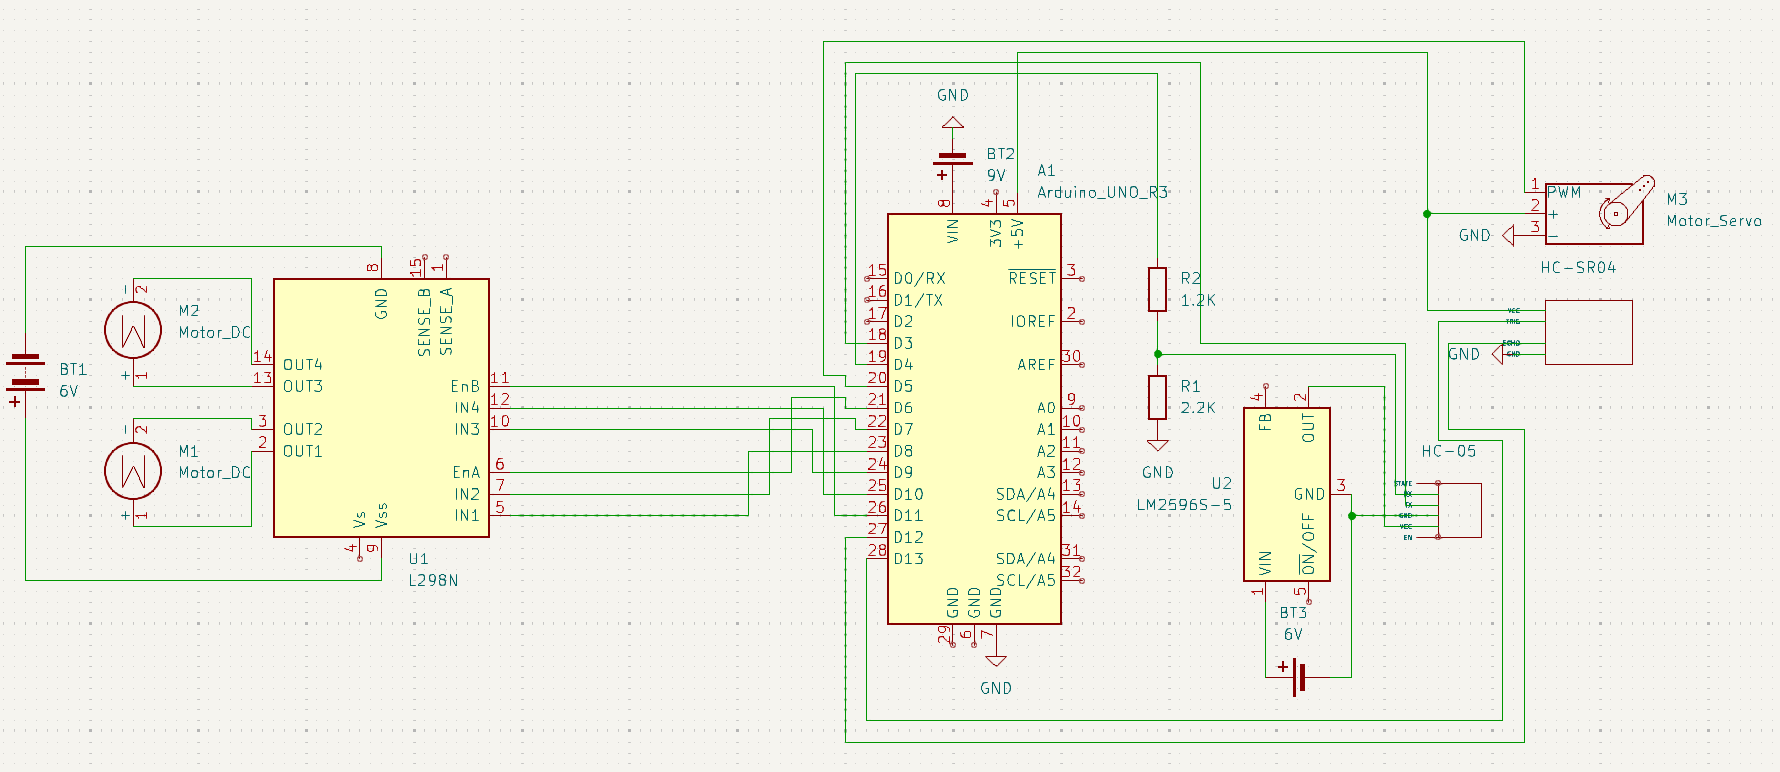Select the M3 servo motor symbol

[x=1598, y=211]
